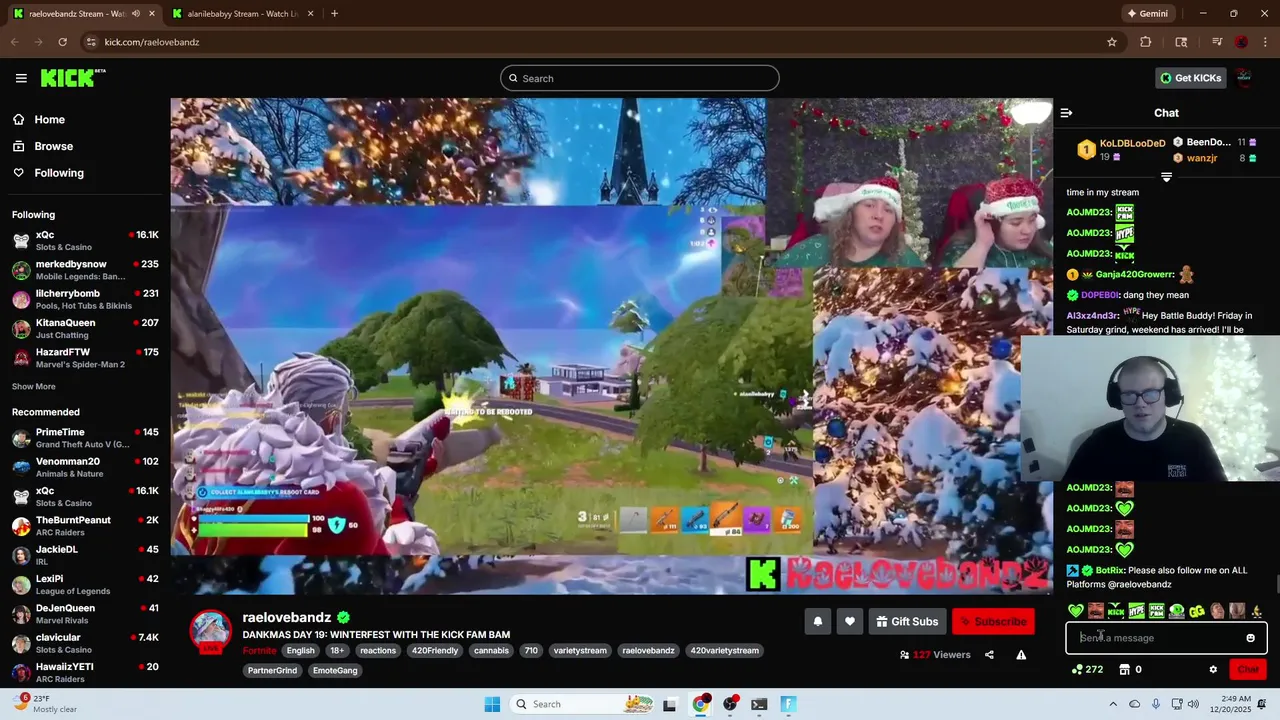Screen dimensions: 1280x720
Task: Share the stream via share icon
Action: [989, 655]
